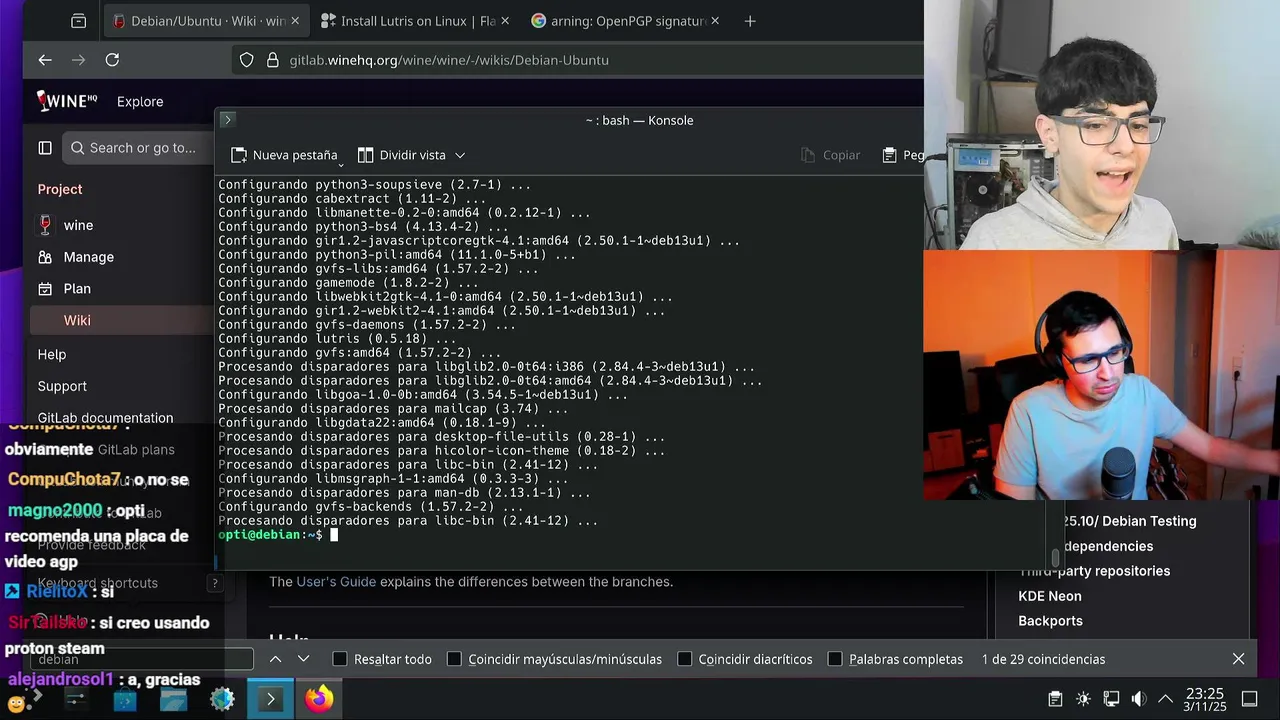The image size is (1280, 720).
Task: Open the clock showing 23:25
Action: [1205, 699]
